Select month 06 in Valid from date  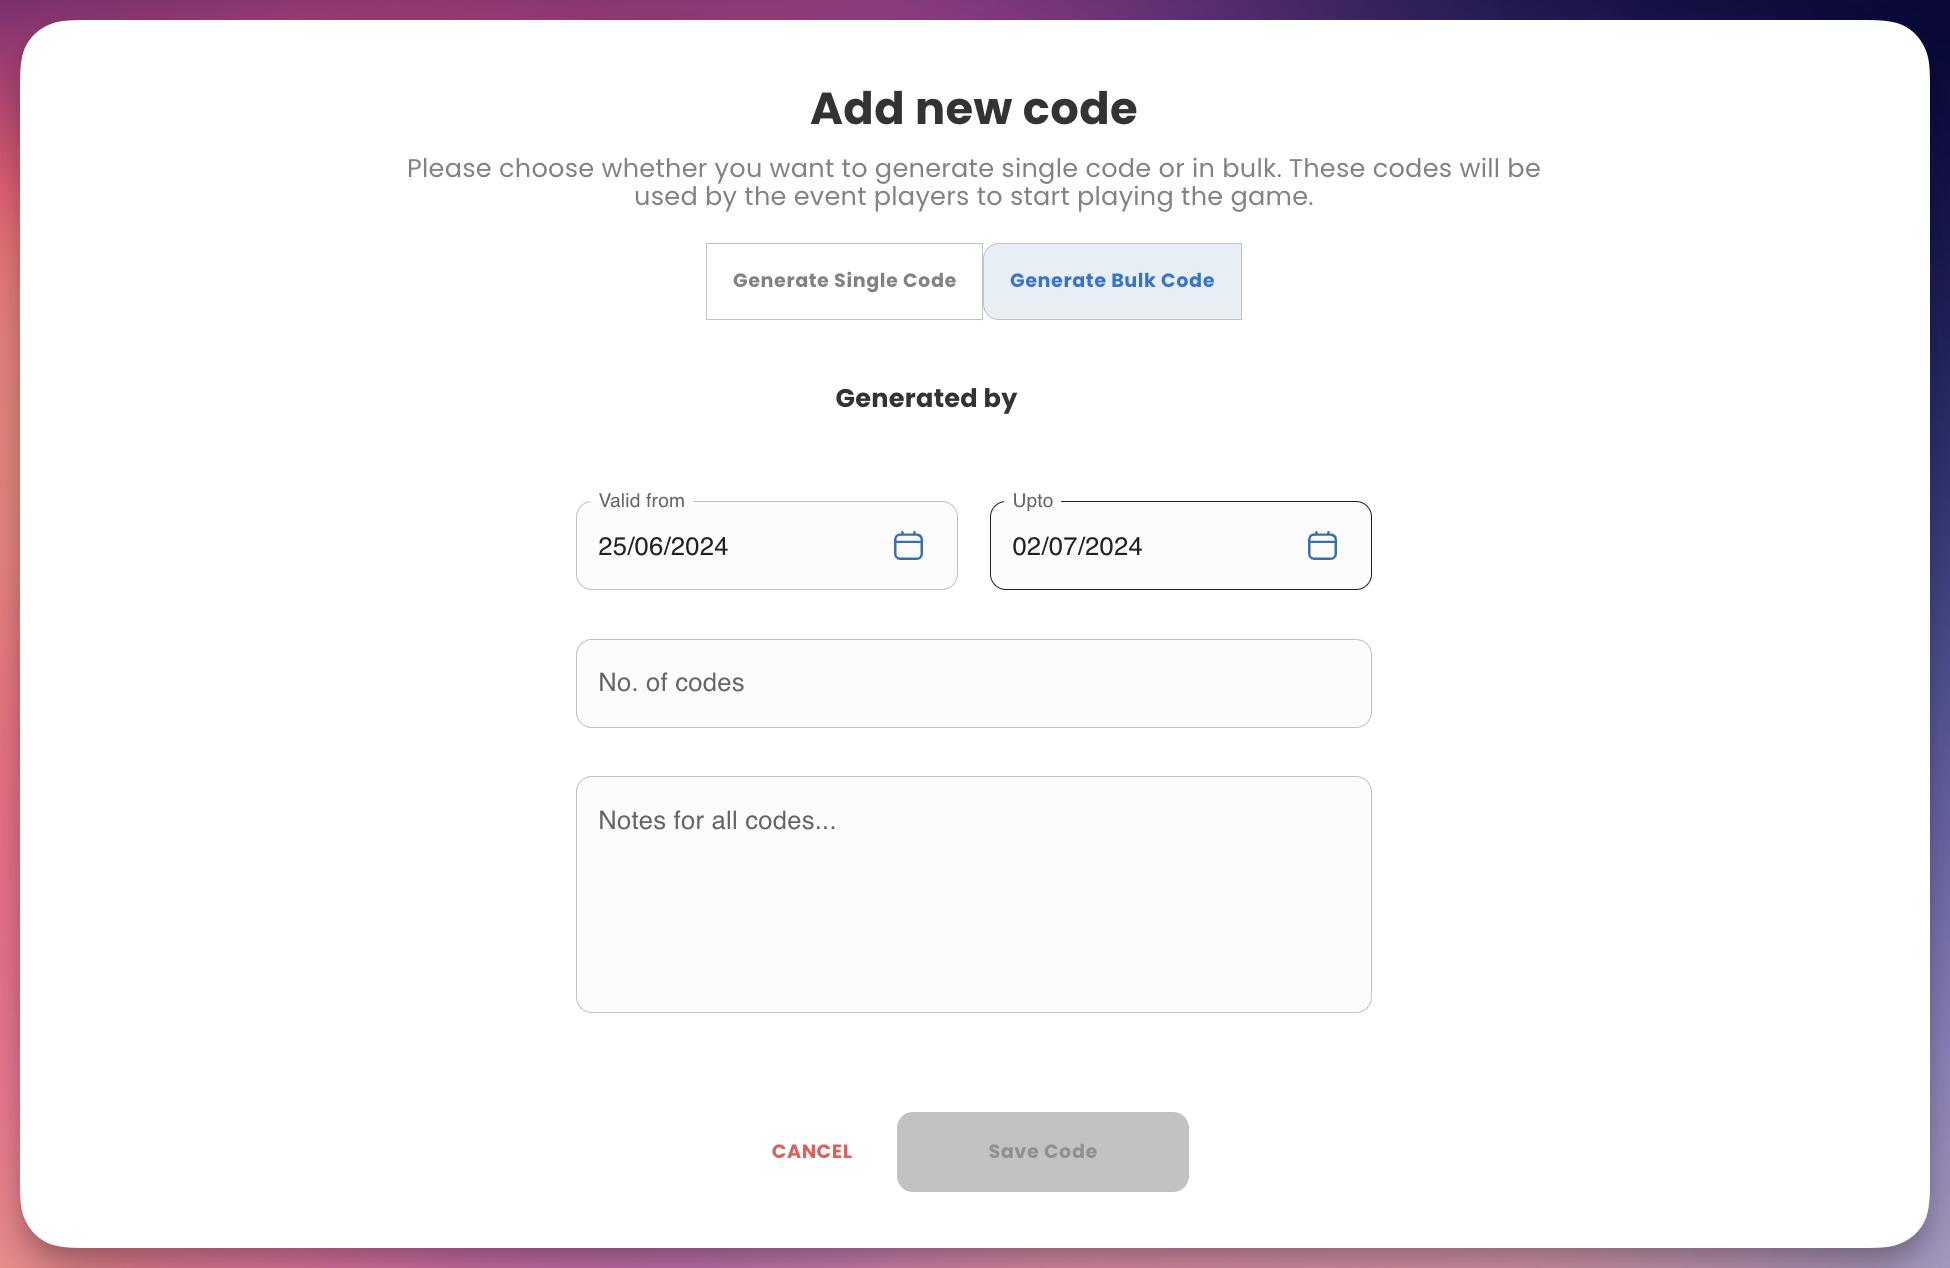tap(648, 547)
